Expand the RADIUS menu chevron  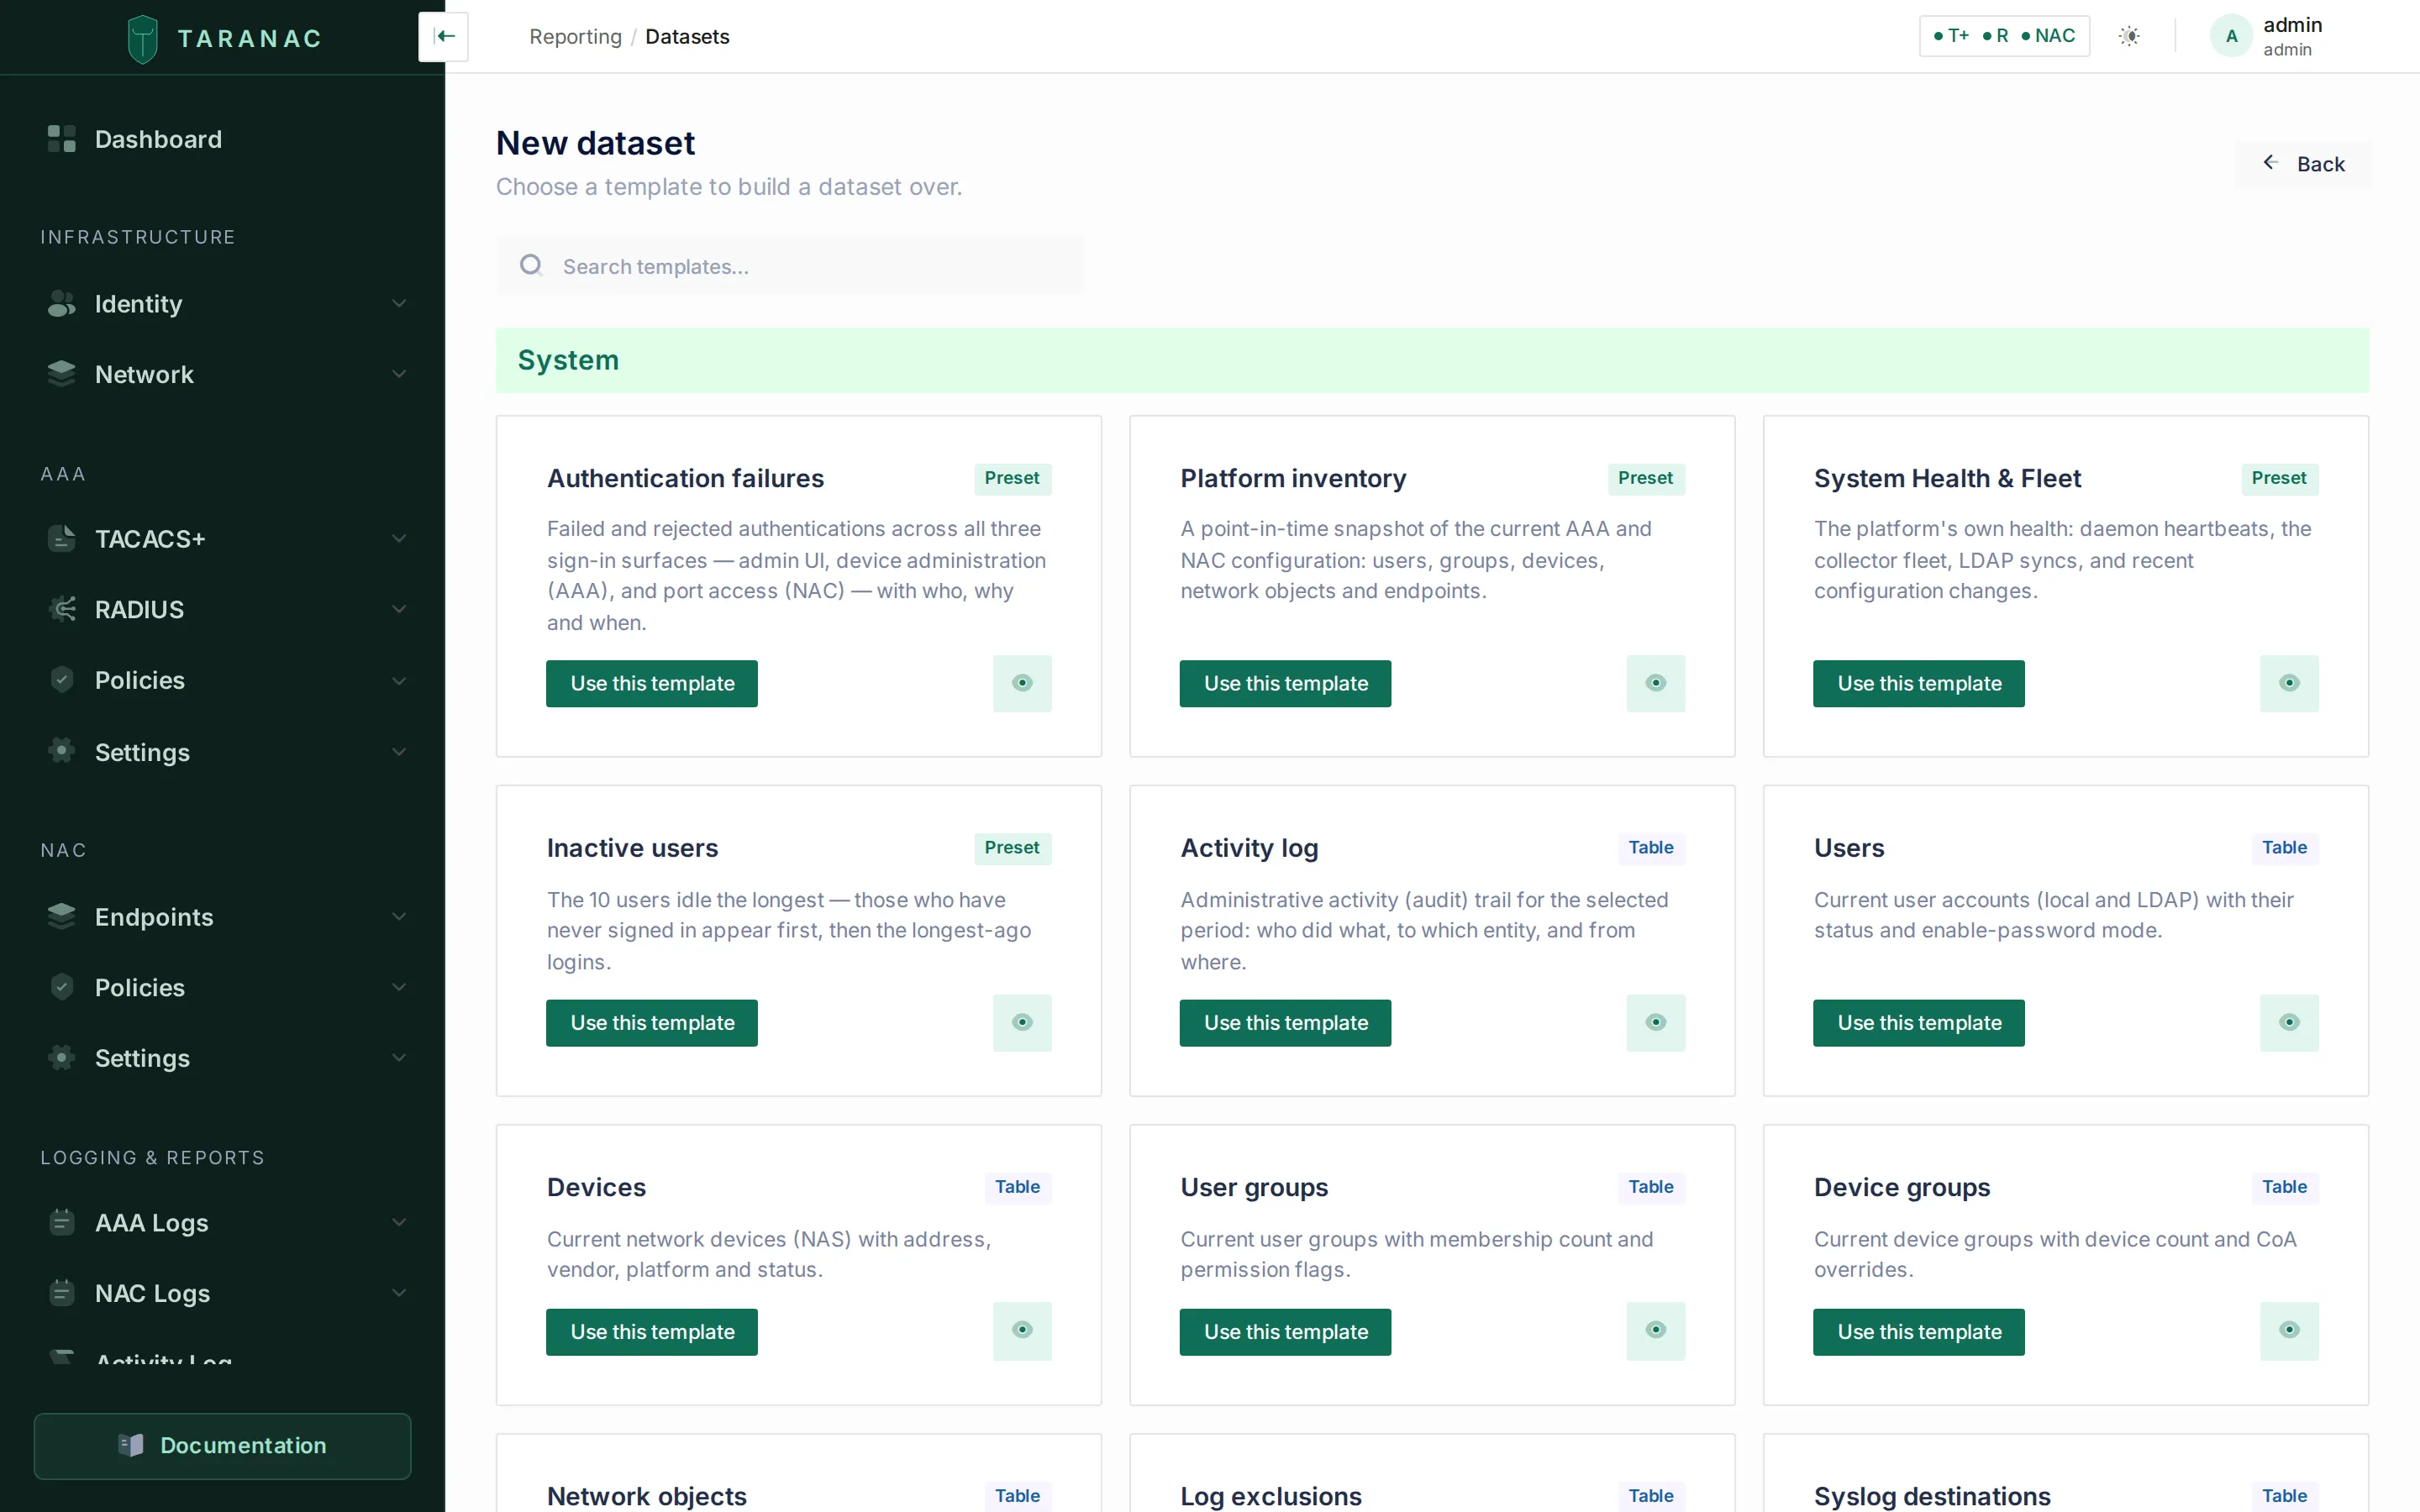[399, 609]
